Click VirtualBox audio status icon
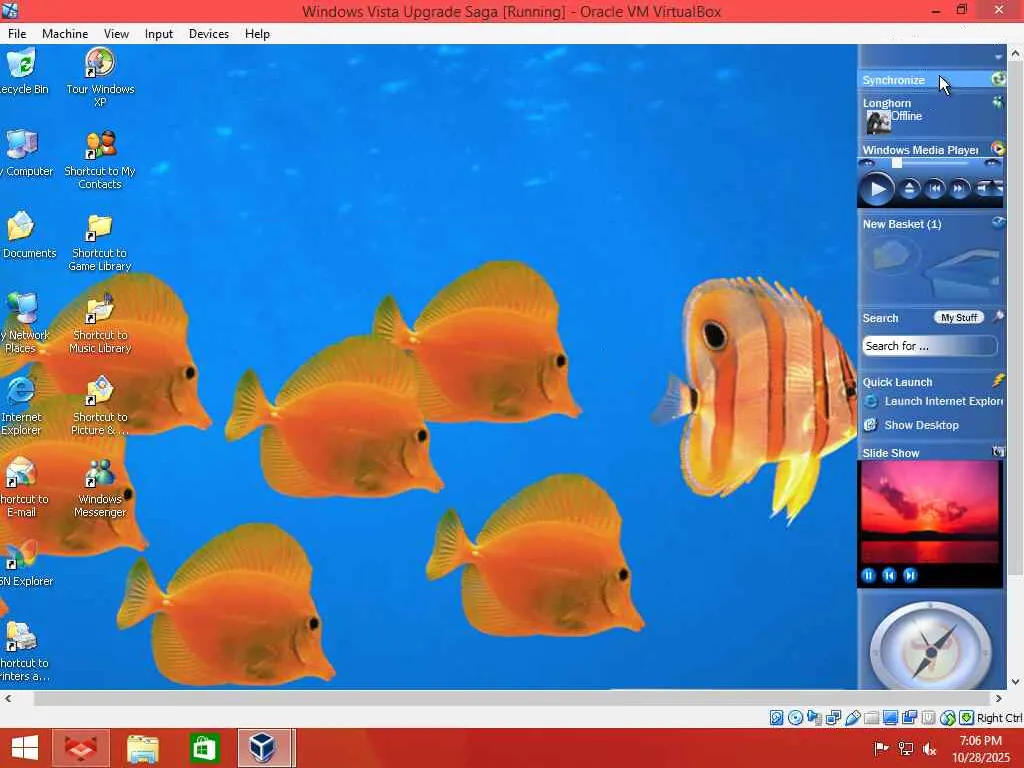Image resolution: width=1024 pixels, height=768 pixels. [814, 718]
